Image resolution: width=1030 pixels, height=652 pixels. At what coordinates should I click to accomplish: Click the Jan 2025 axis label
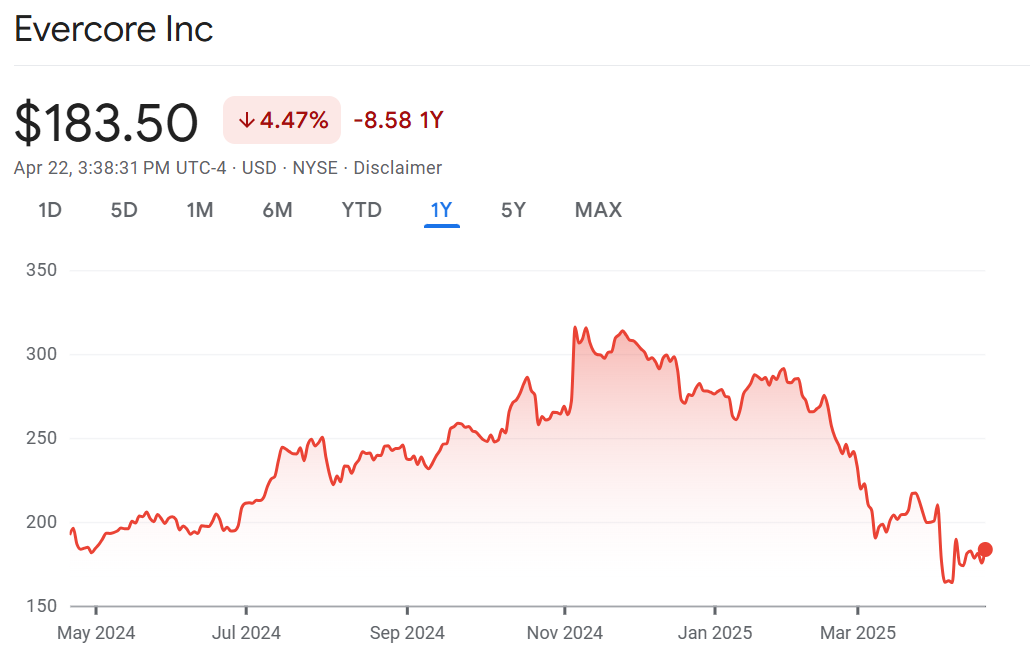point(715,633)
